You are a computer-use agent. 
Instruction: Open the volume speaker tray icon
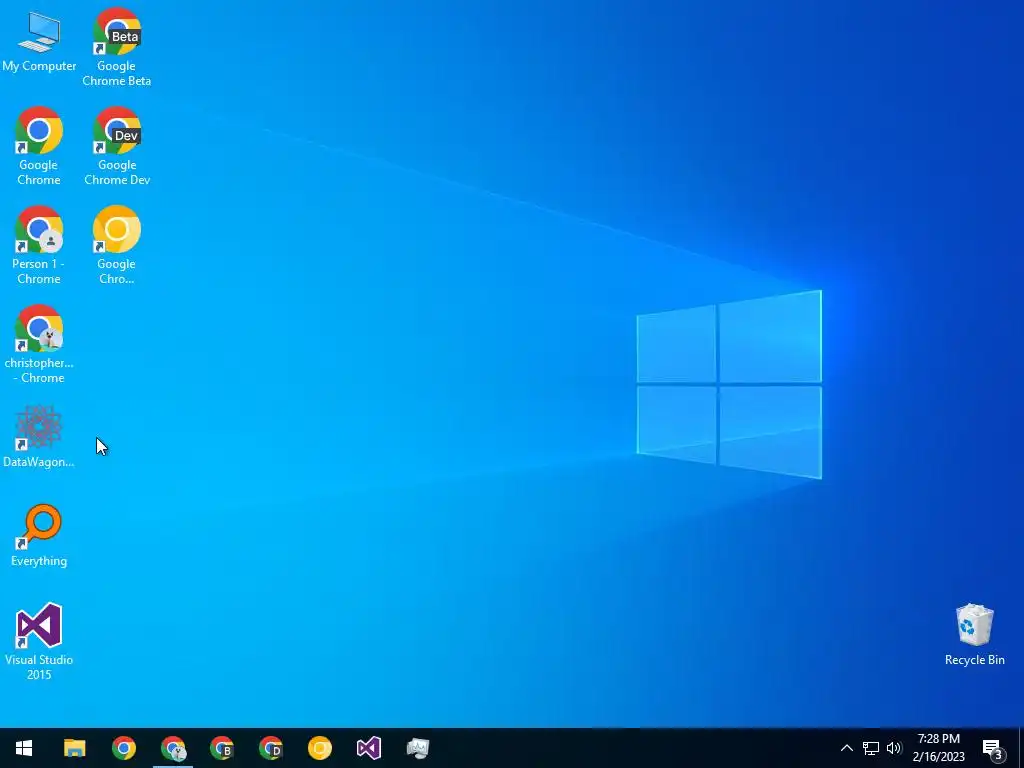coord(894,748)
